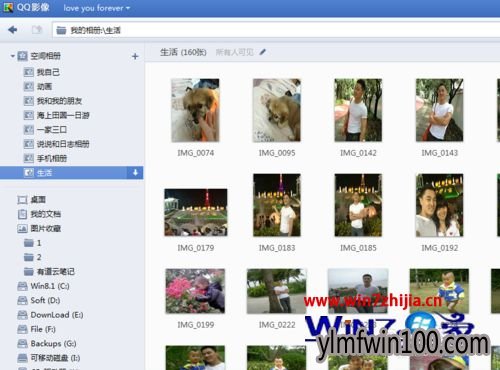Image resolution: width=500 pixels, height=370 pixels.
Task: Select thumbnail IMG_0179
Action: [x=196, y=213]
